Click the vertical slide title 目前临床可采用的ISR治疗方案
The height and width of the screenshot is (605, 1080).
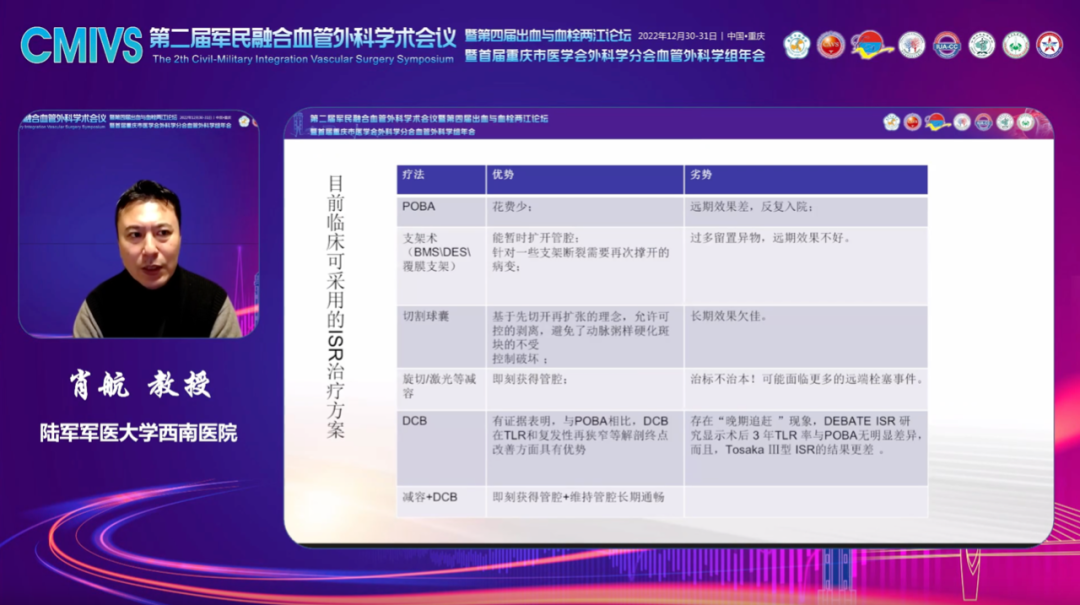pos(335,307)
